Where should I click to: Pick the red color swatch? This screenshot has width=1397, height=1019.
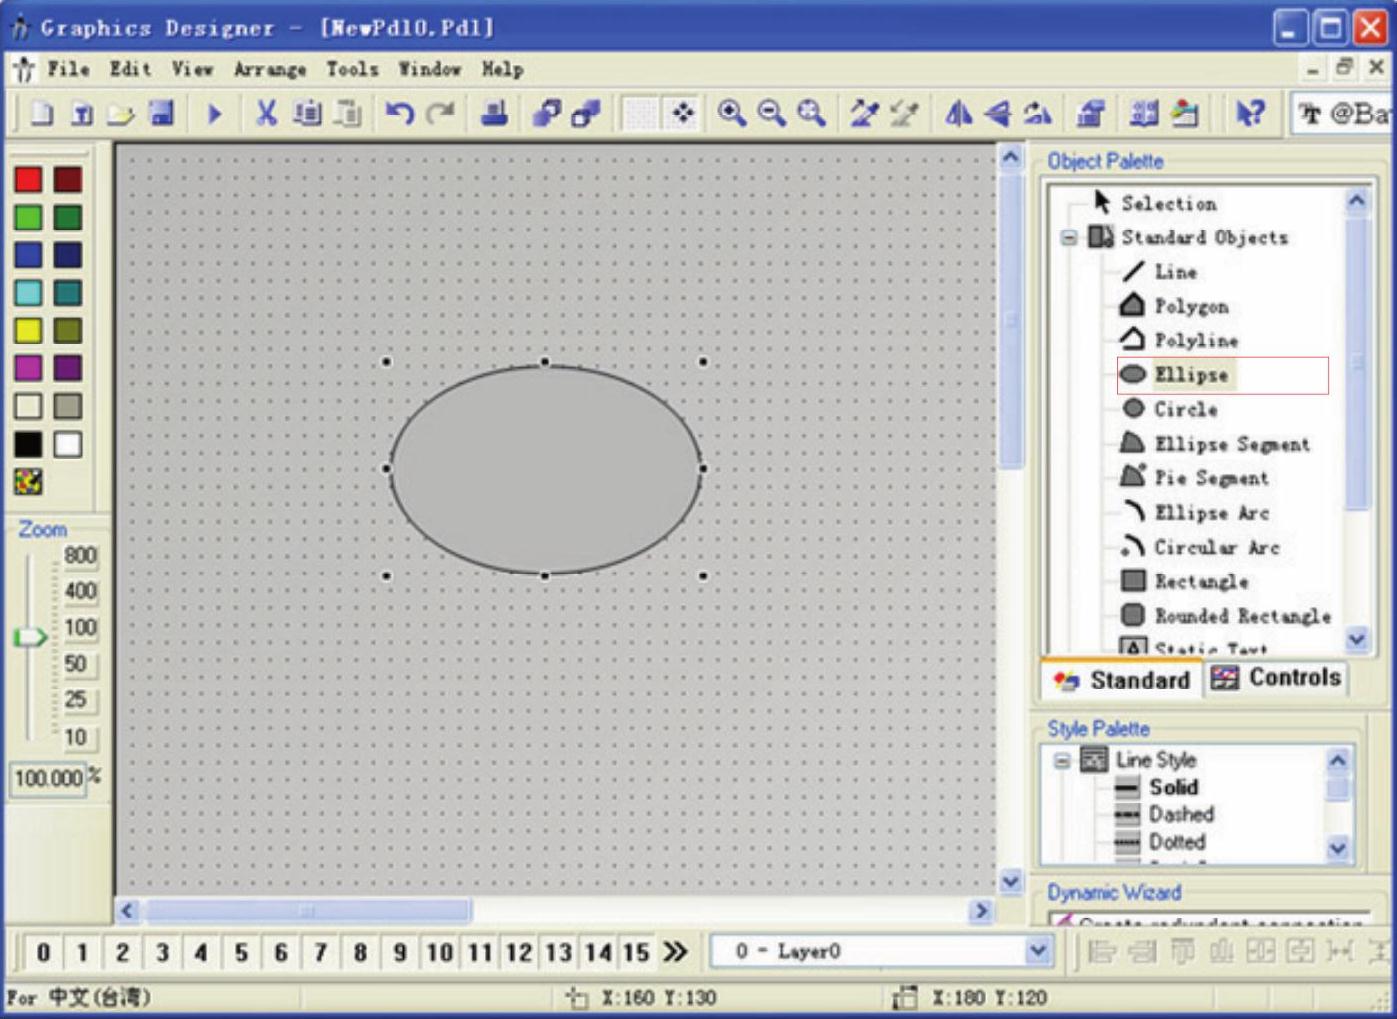[29, 180]
